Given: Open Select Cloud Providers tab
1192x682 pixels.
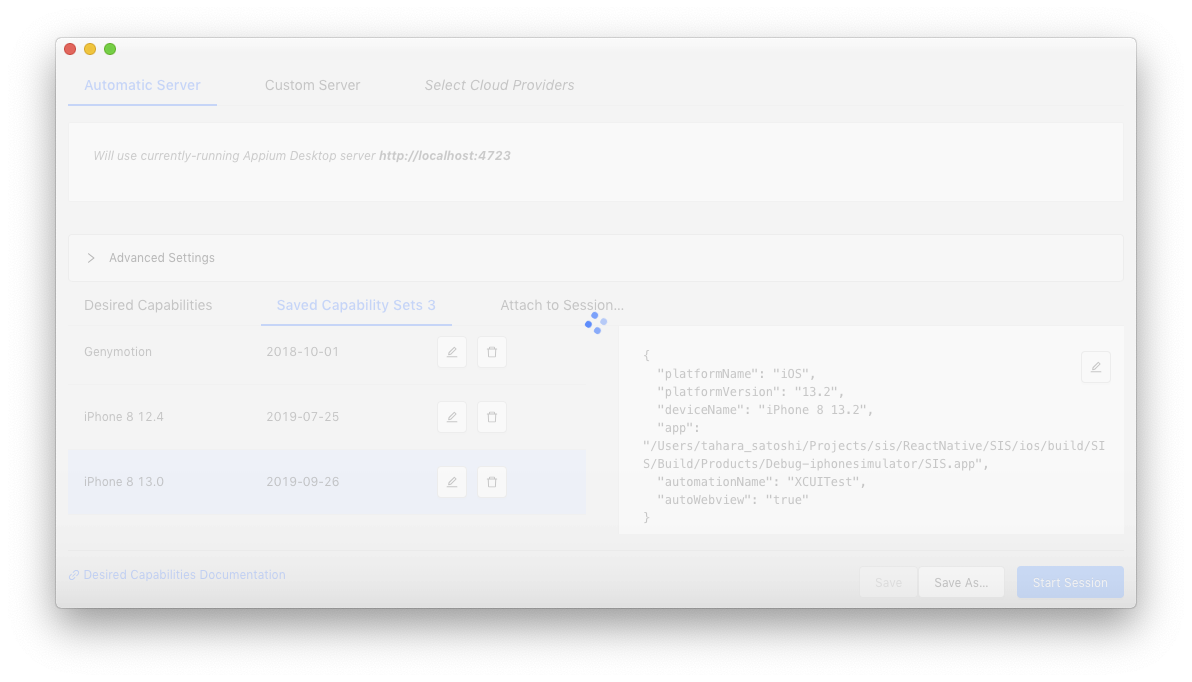Looking at the screenshot, I should (499, 85).
